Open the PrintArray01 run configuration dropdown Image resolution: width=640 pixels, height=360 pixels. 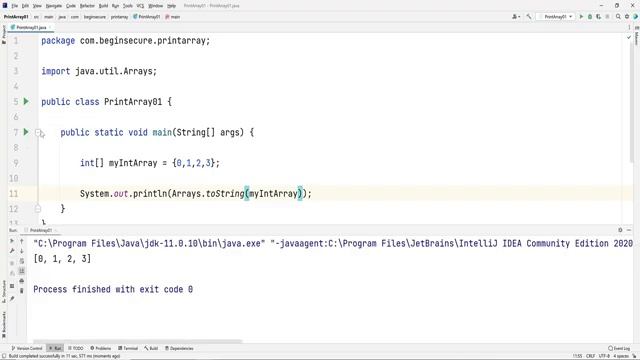tap(556, 17)
